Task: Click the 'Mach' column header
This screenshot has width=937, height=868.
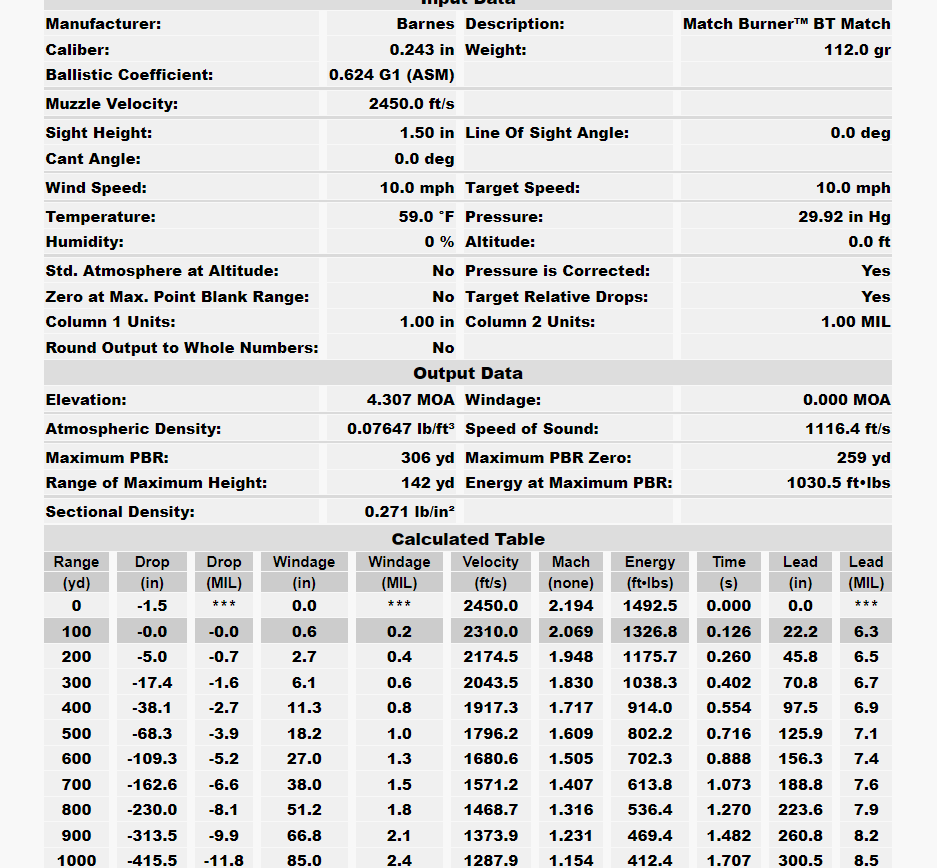Action: click(571, 562)
